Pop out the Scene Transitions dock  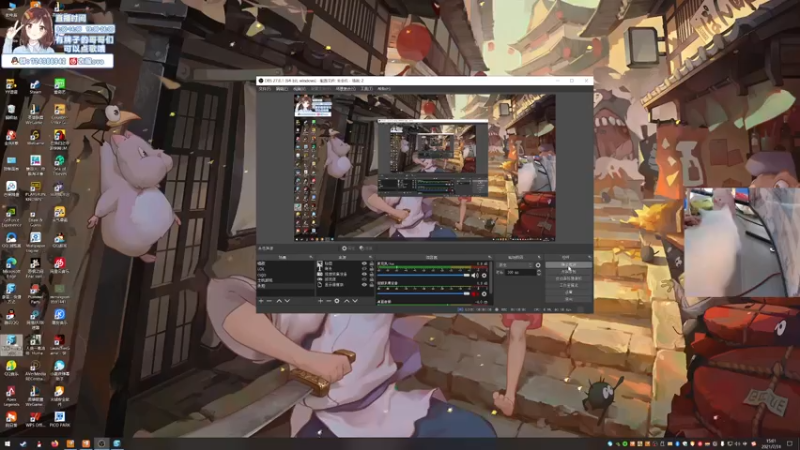click(539, 257)
